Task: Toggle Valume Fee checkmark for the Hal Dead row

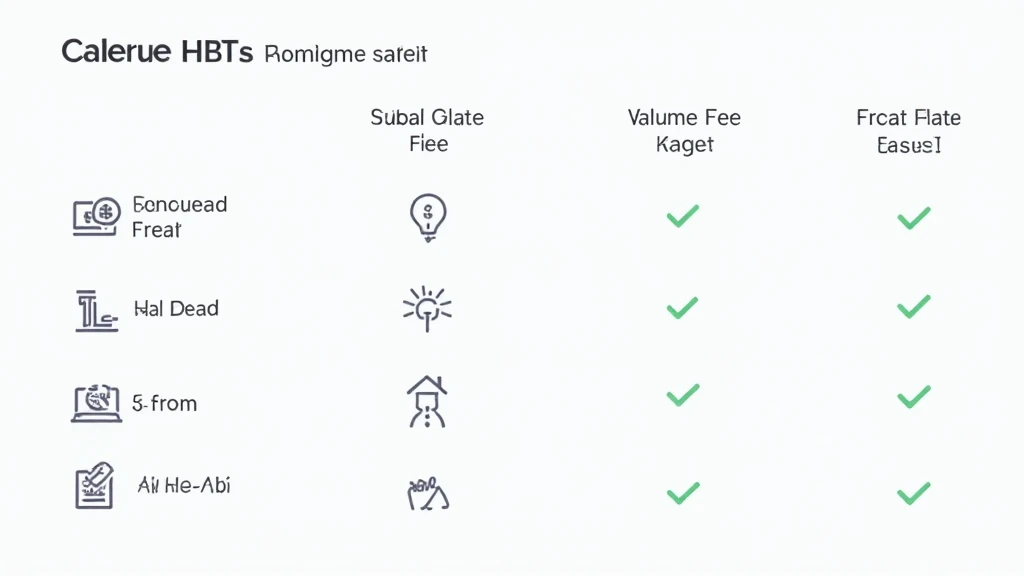Action: [682, 308]
